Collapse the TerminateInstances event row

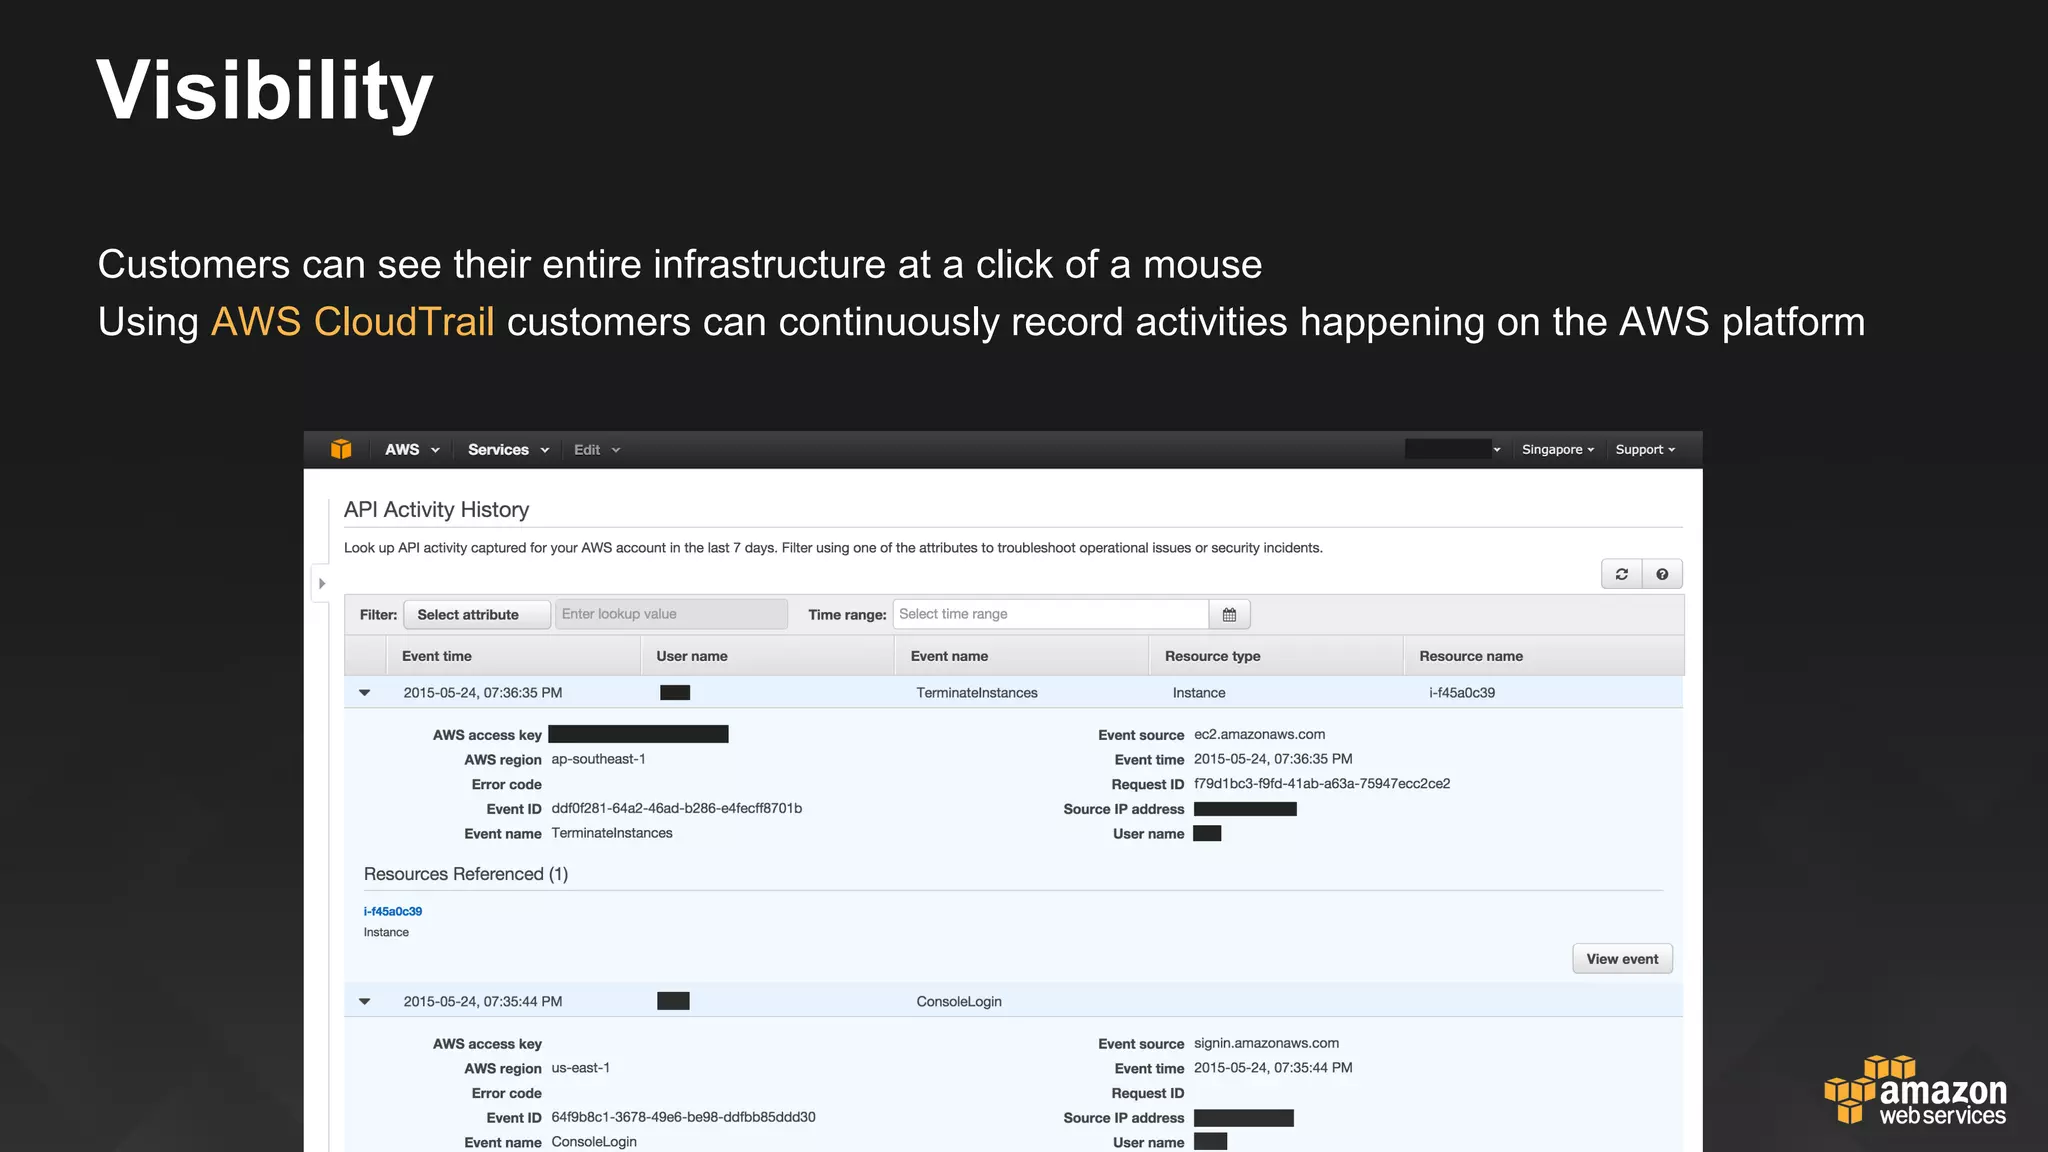click(365, 692)
